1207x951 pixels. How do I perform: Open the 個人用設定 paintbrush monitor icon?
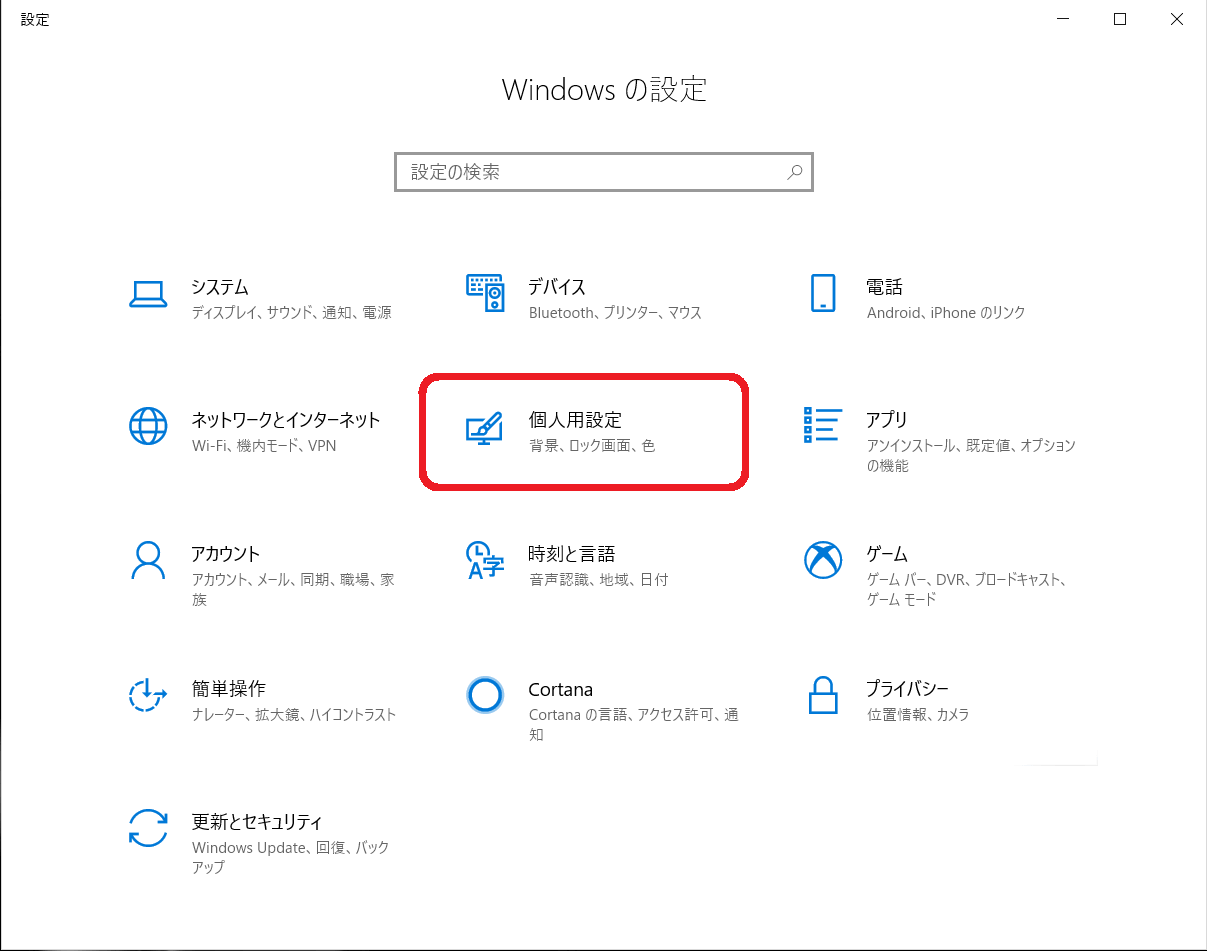(x=485, y=427)
